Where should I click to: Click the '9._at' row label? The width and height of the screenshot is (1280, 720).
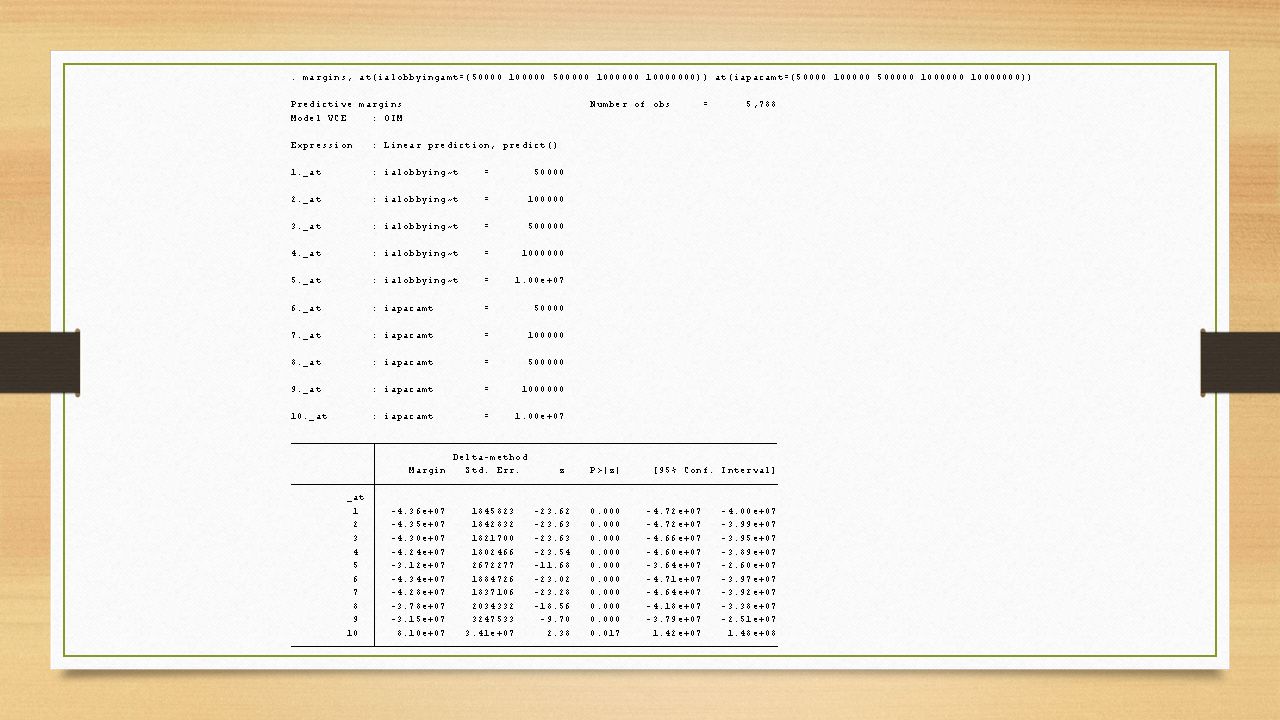306,389
